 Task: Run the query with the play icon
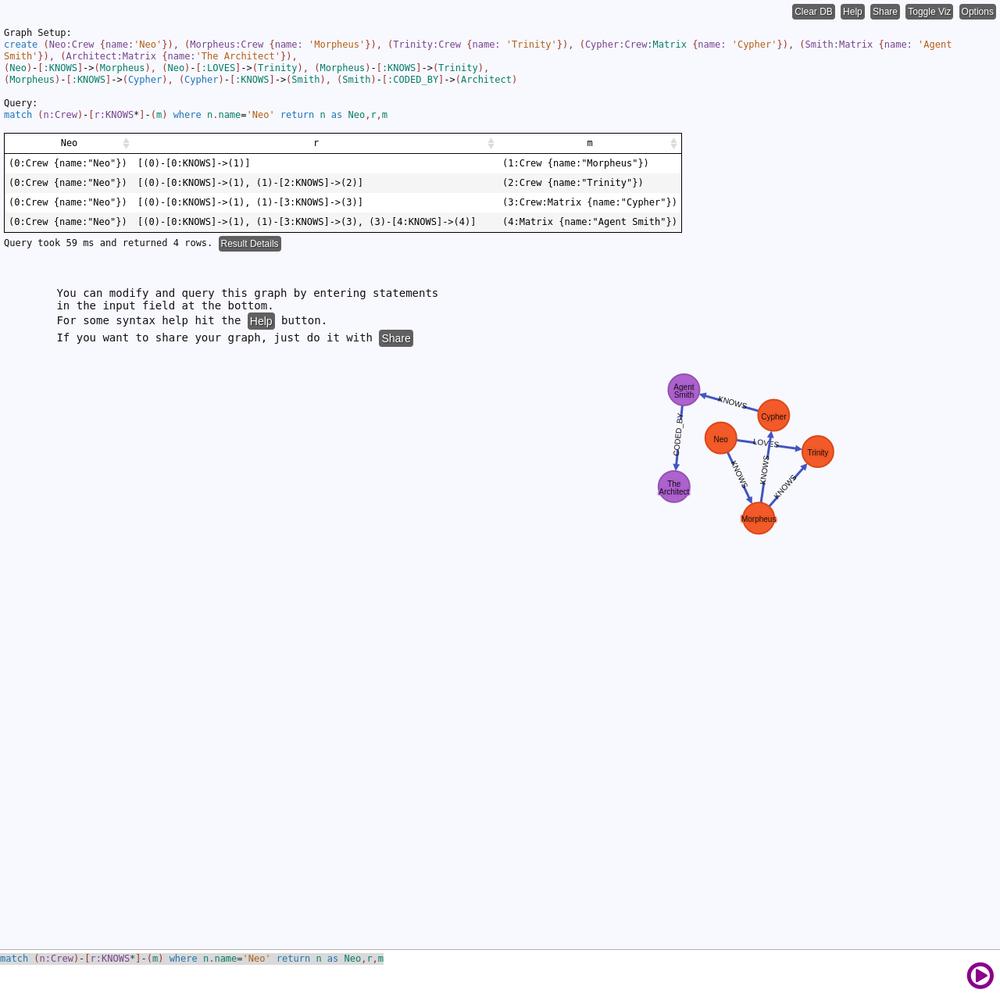coord(980,975)
